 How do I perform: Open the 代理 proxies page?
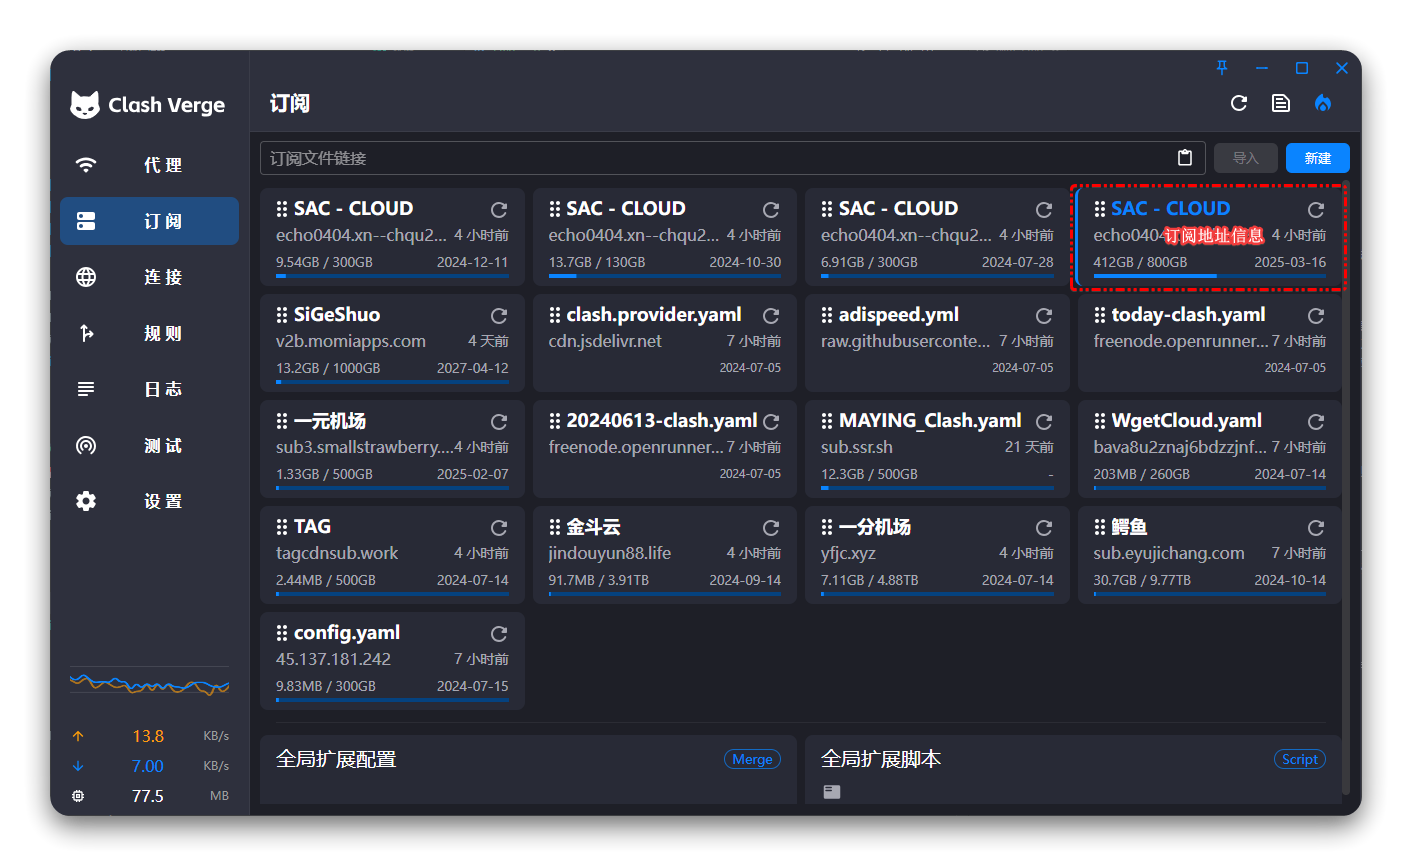150,165
